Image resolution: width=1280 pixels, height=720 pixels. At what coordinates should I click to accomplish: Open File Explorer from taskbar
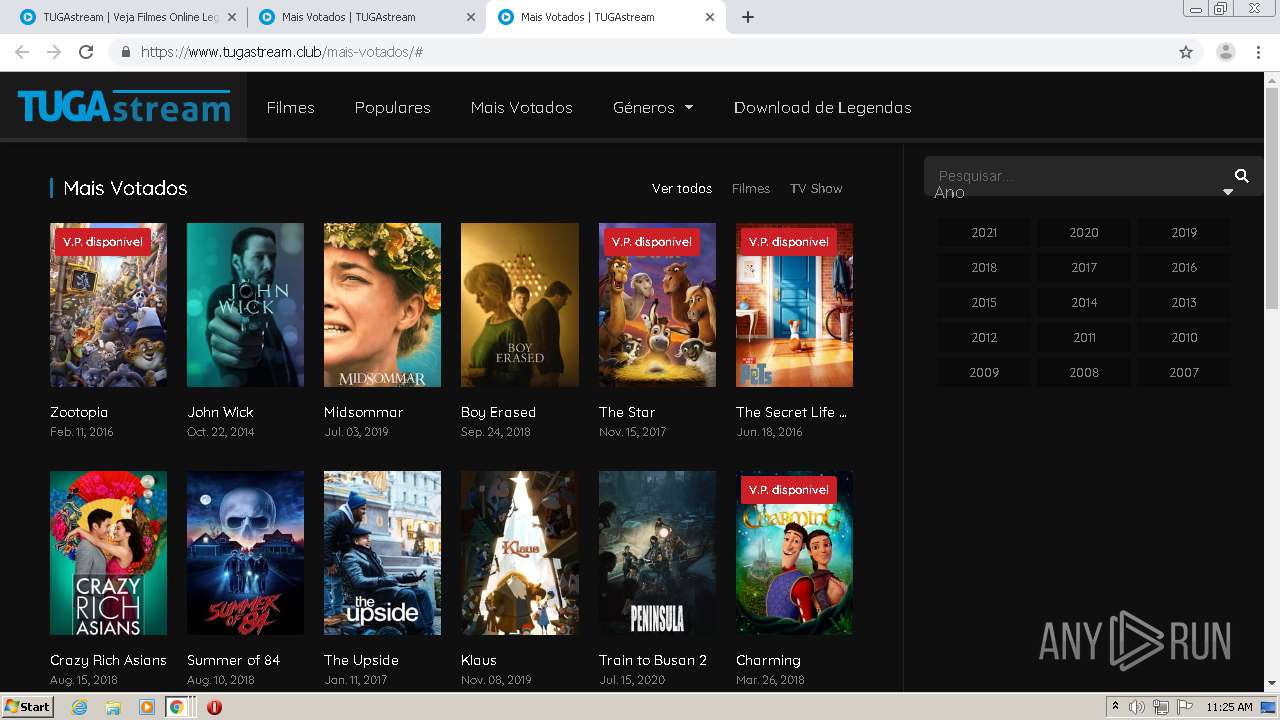click(x=113, y=707)
